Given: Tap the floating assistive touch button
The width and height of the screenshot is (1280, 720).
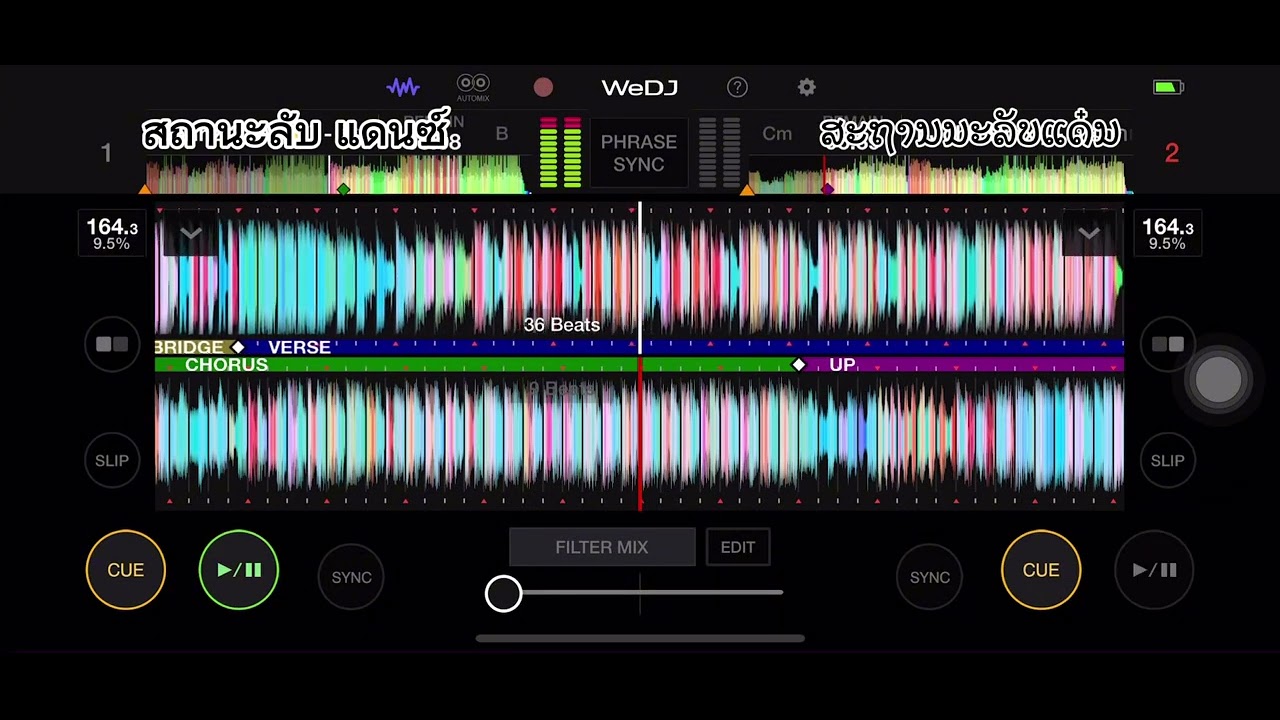Looking at the screenshot, I should point(1218,379).
